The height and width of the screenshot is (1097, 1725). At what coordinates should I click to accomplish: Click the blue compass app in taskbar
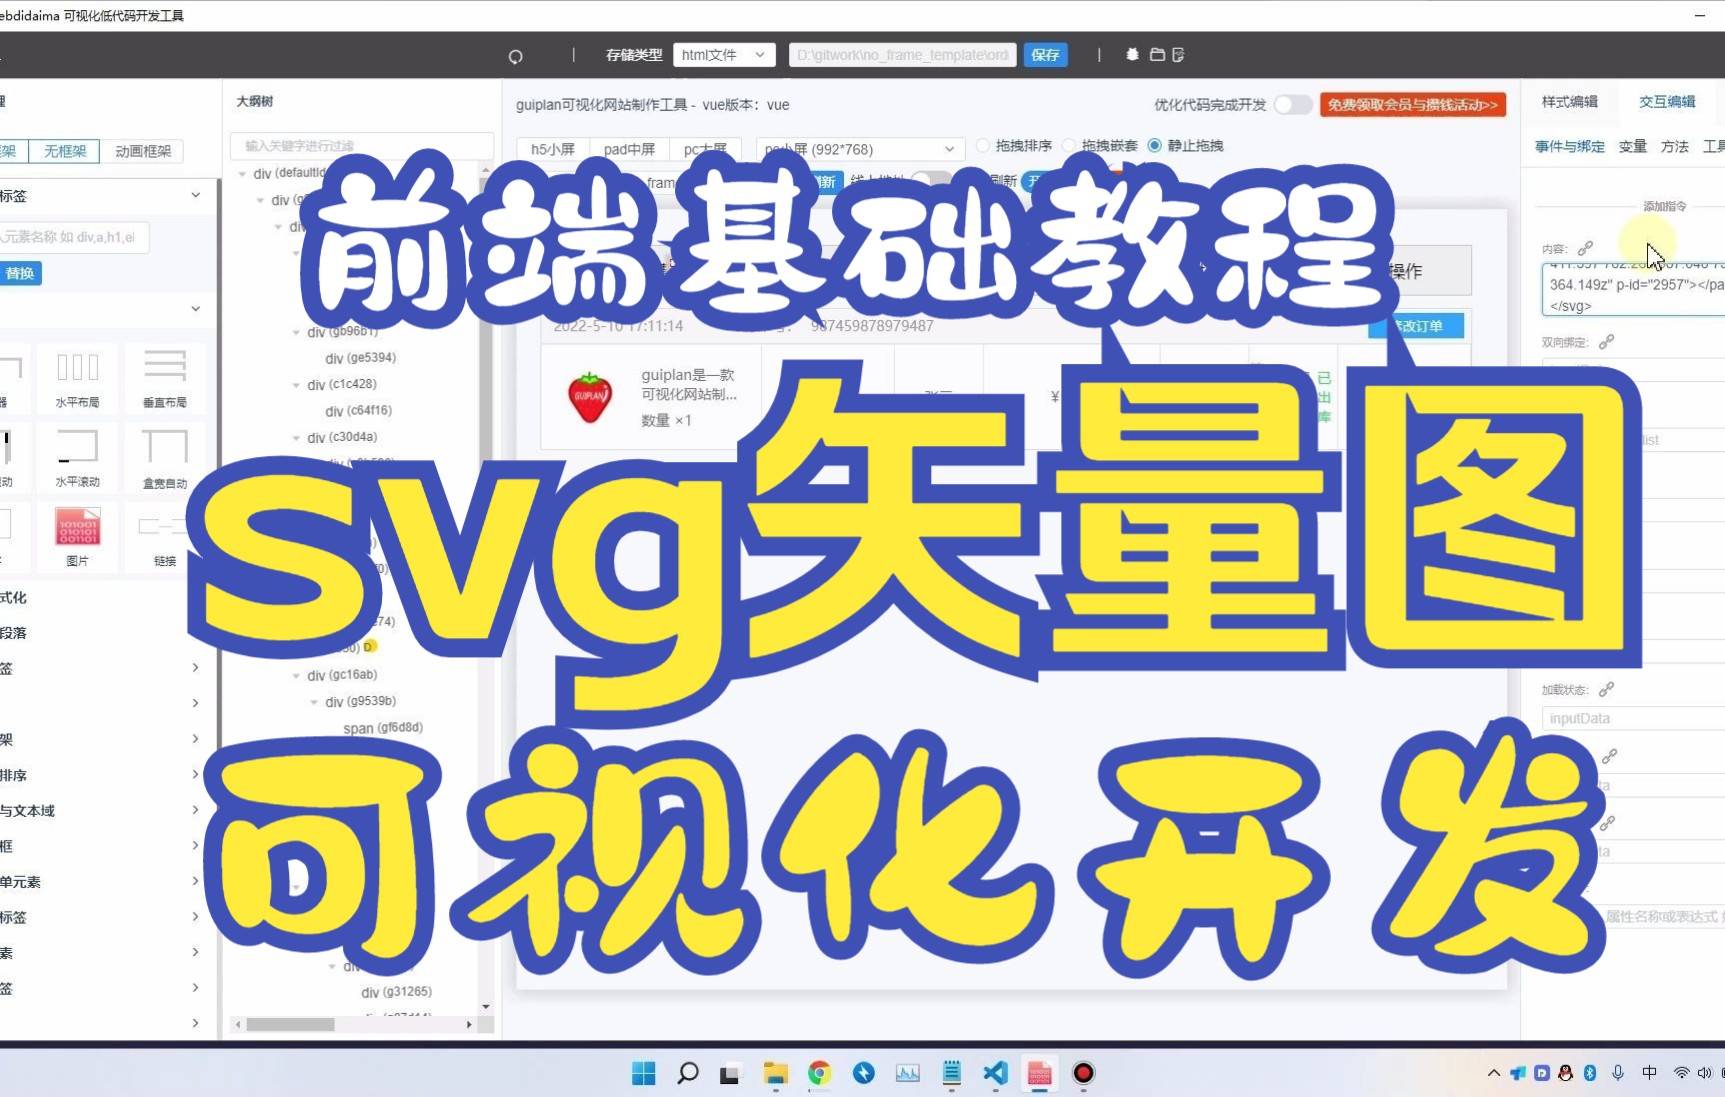point(863,1073)
